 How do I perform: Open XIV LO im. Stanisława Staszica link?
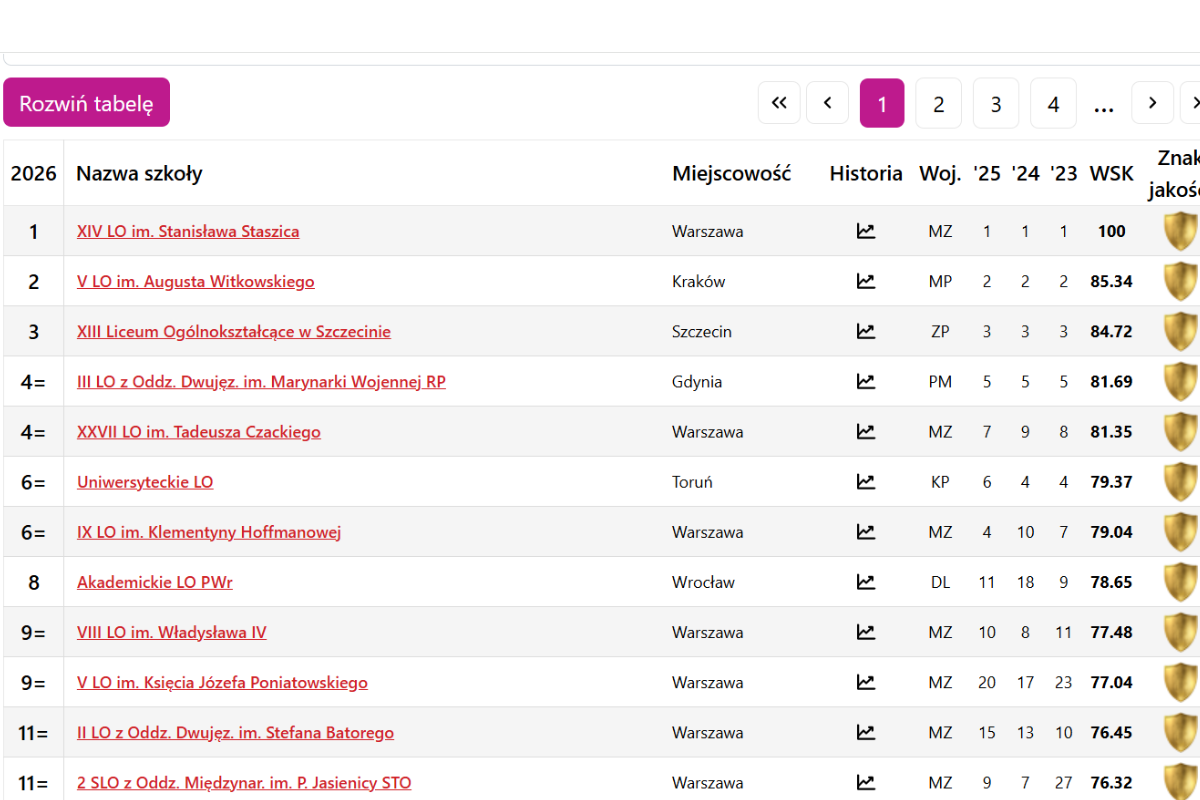pos(188,231)
